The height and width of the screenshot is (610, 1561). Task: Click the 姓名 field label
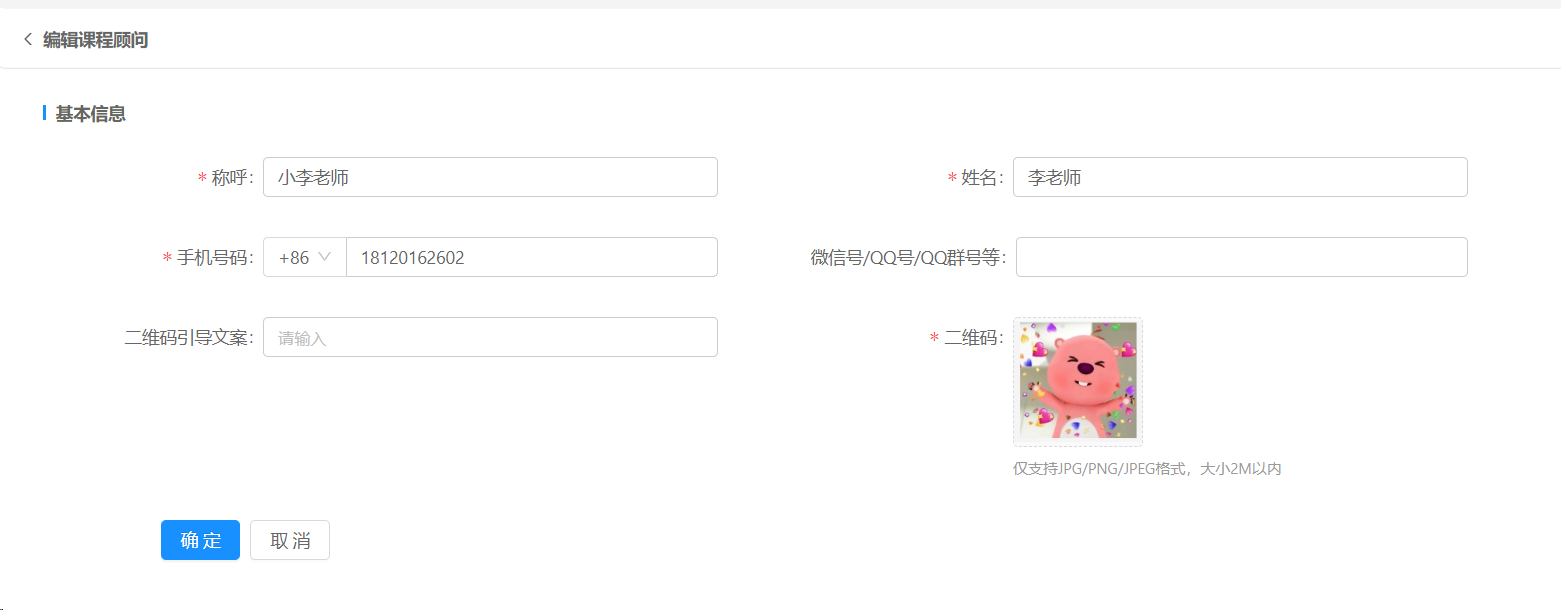click(x=976, y=178)
